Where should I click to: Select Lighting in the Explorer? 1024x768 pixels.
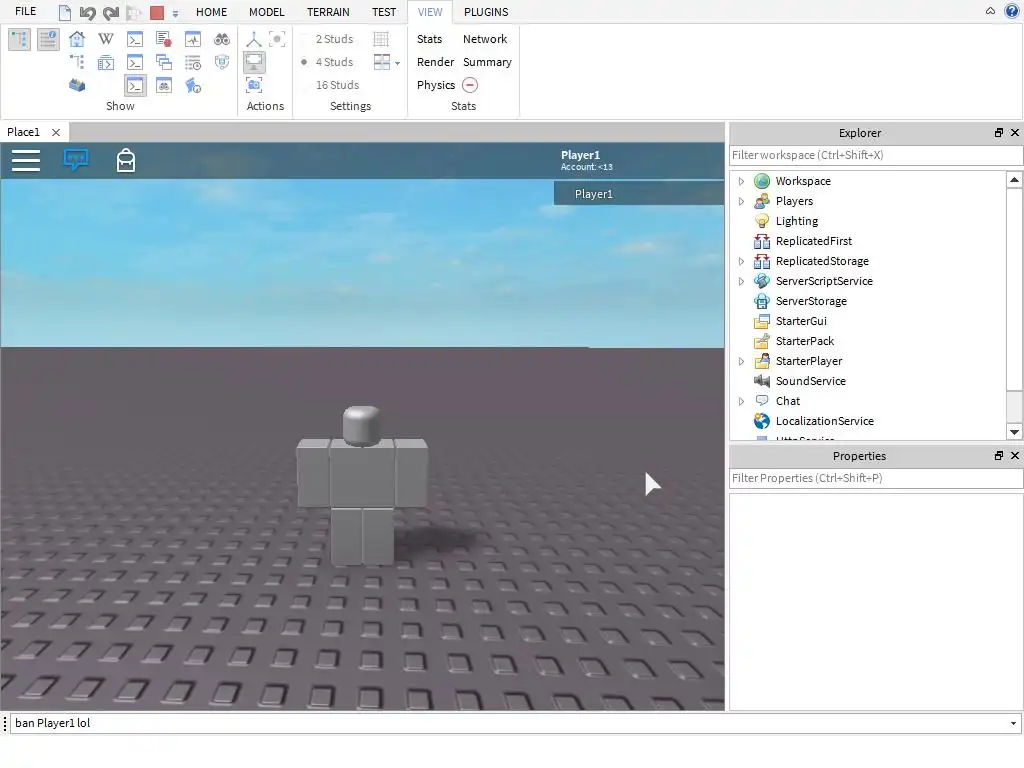797,221
